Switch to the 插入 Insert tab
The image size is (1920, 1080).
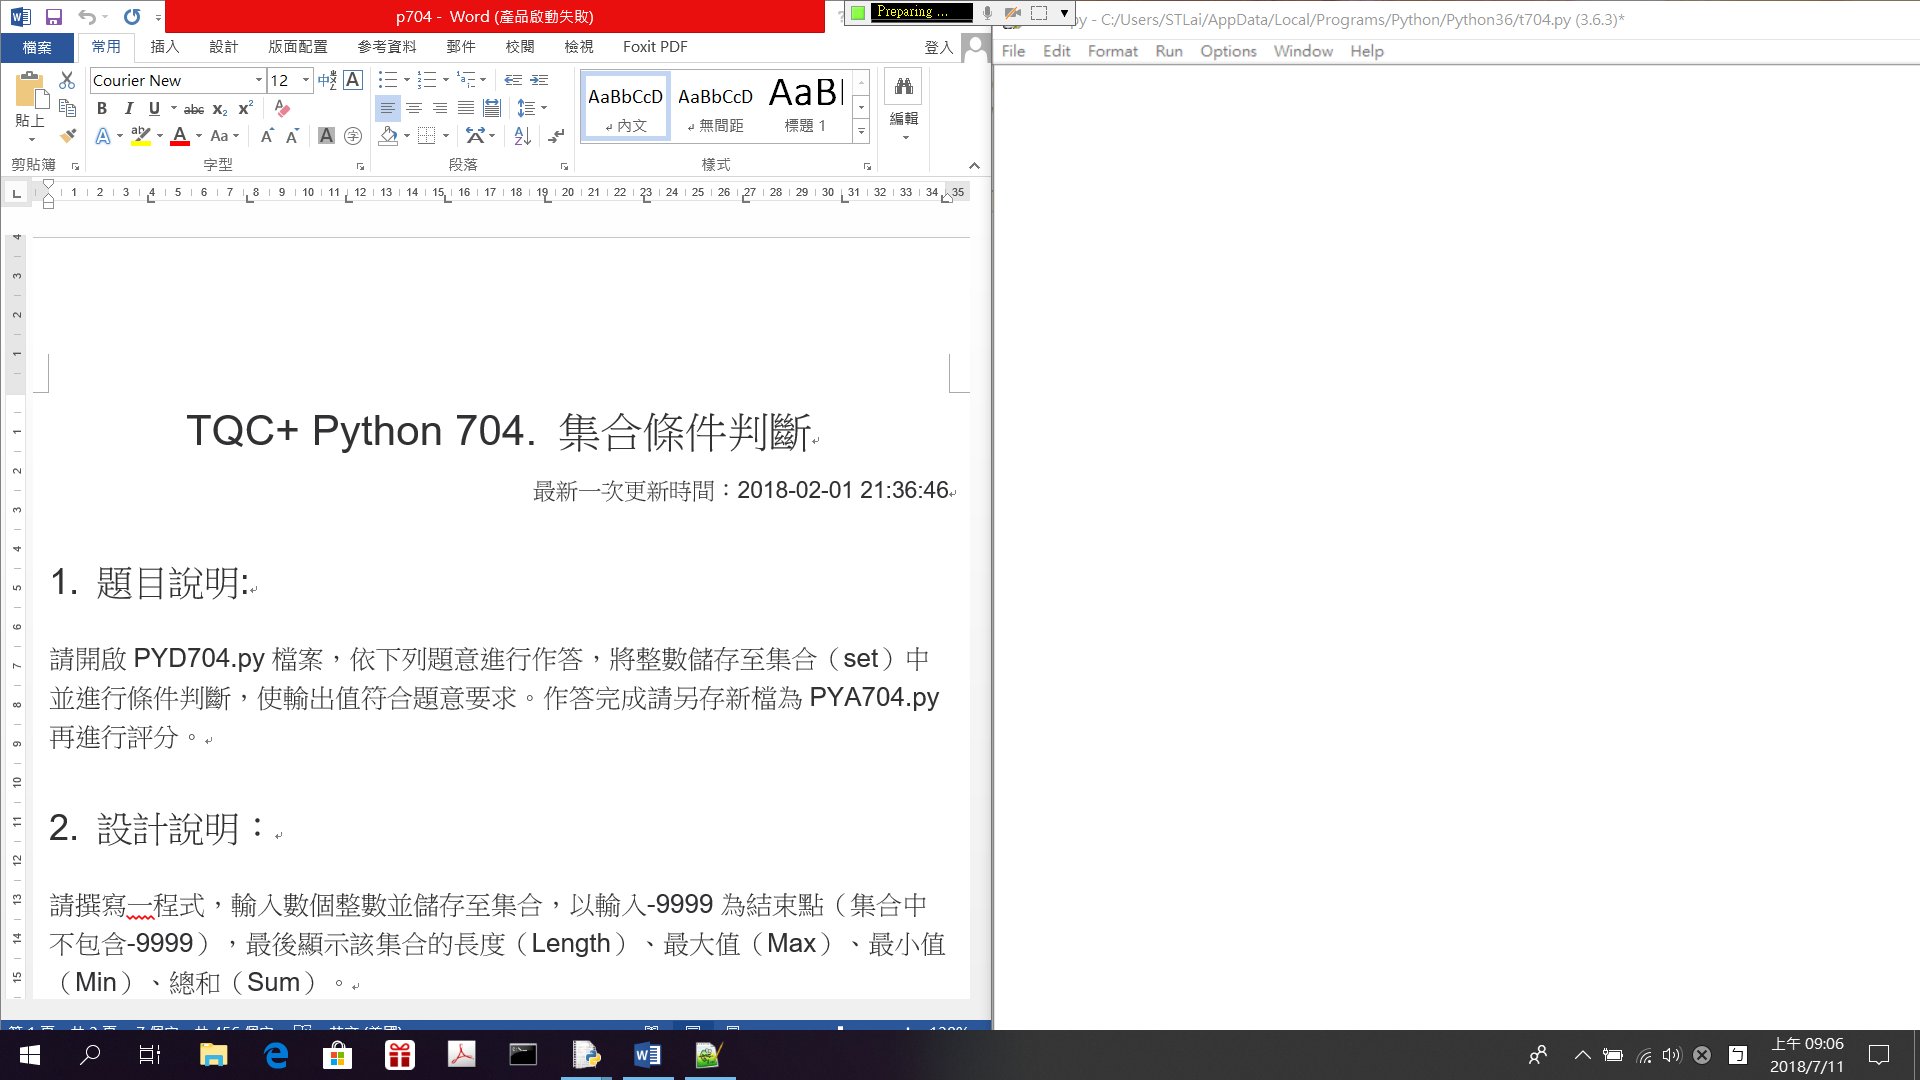(x=164, y=47)
